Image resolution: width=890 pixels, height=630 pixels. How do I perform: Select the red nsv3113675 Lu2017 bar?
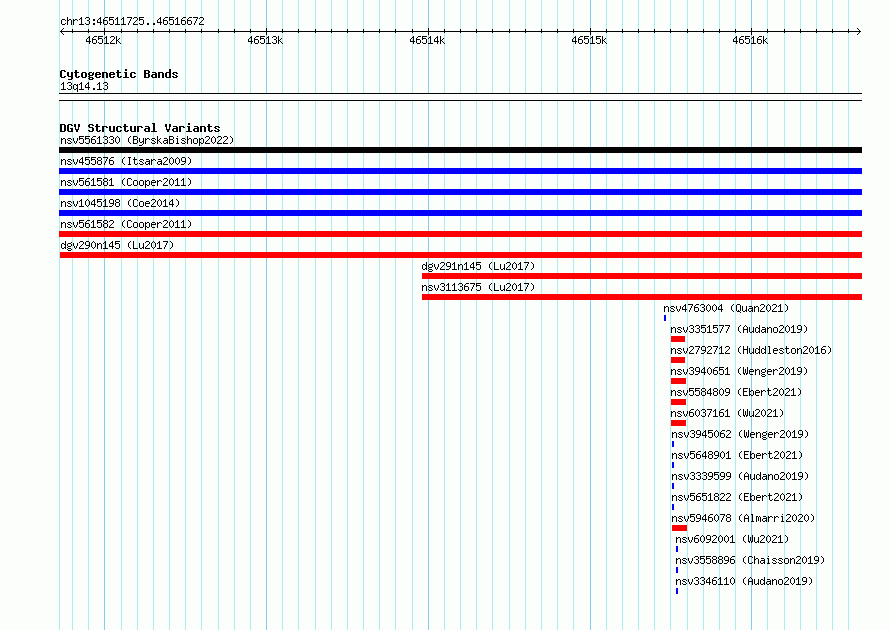click(x=642, y=297)
